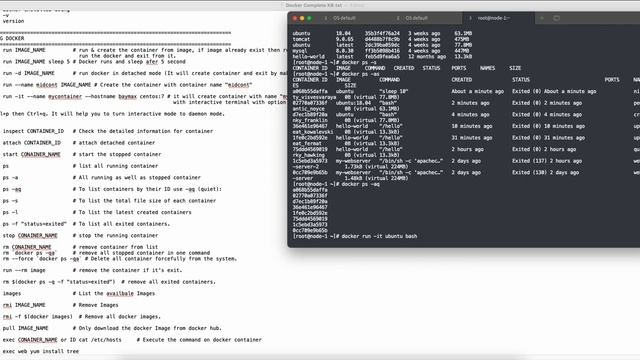This screenshot has height=360, width=640.
Task: Click the hello-world image row in images list
Action: click(x=382, y=57)
